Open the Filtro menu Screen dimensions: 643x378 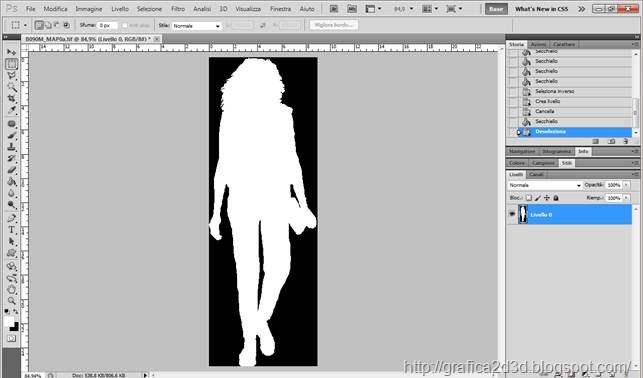pyautogui.click(x=178, y=9)
